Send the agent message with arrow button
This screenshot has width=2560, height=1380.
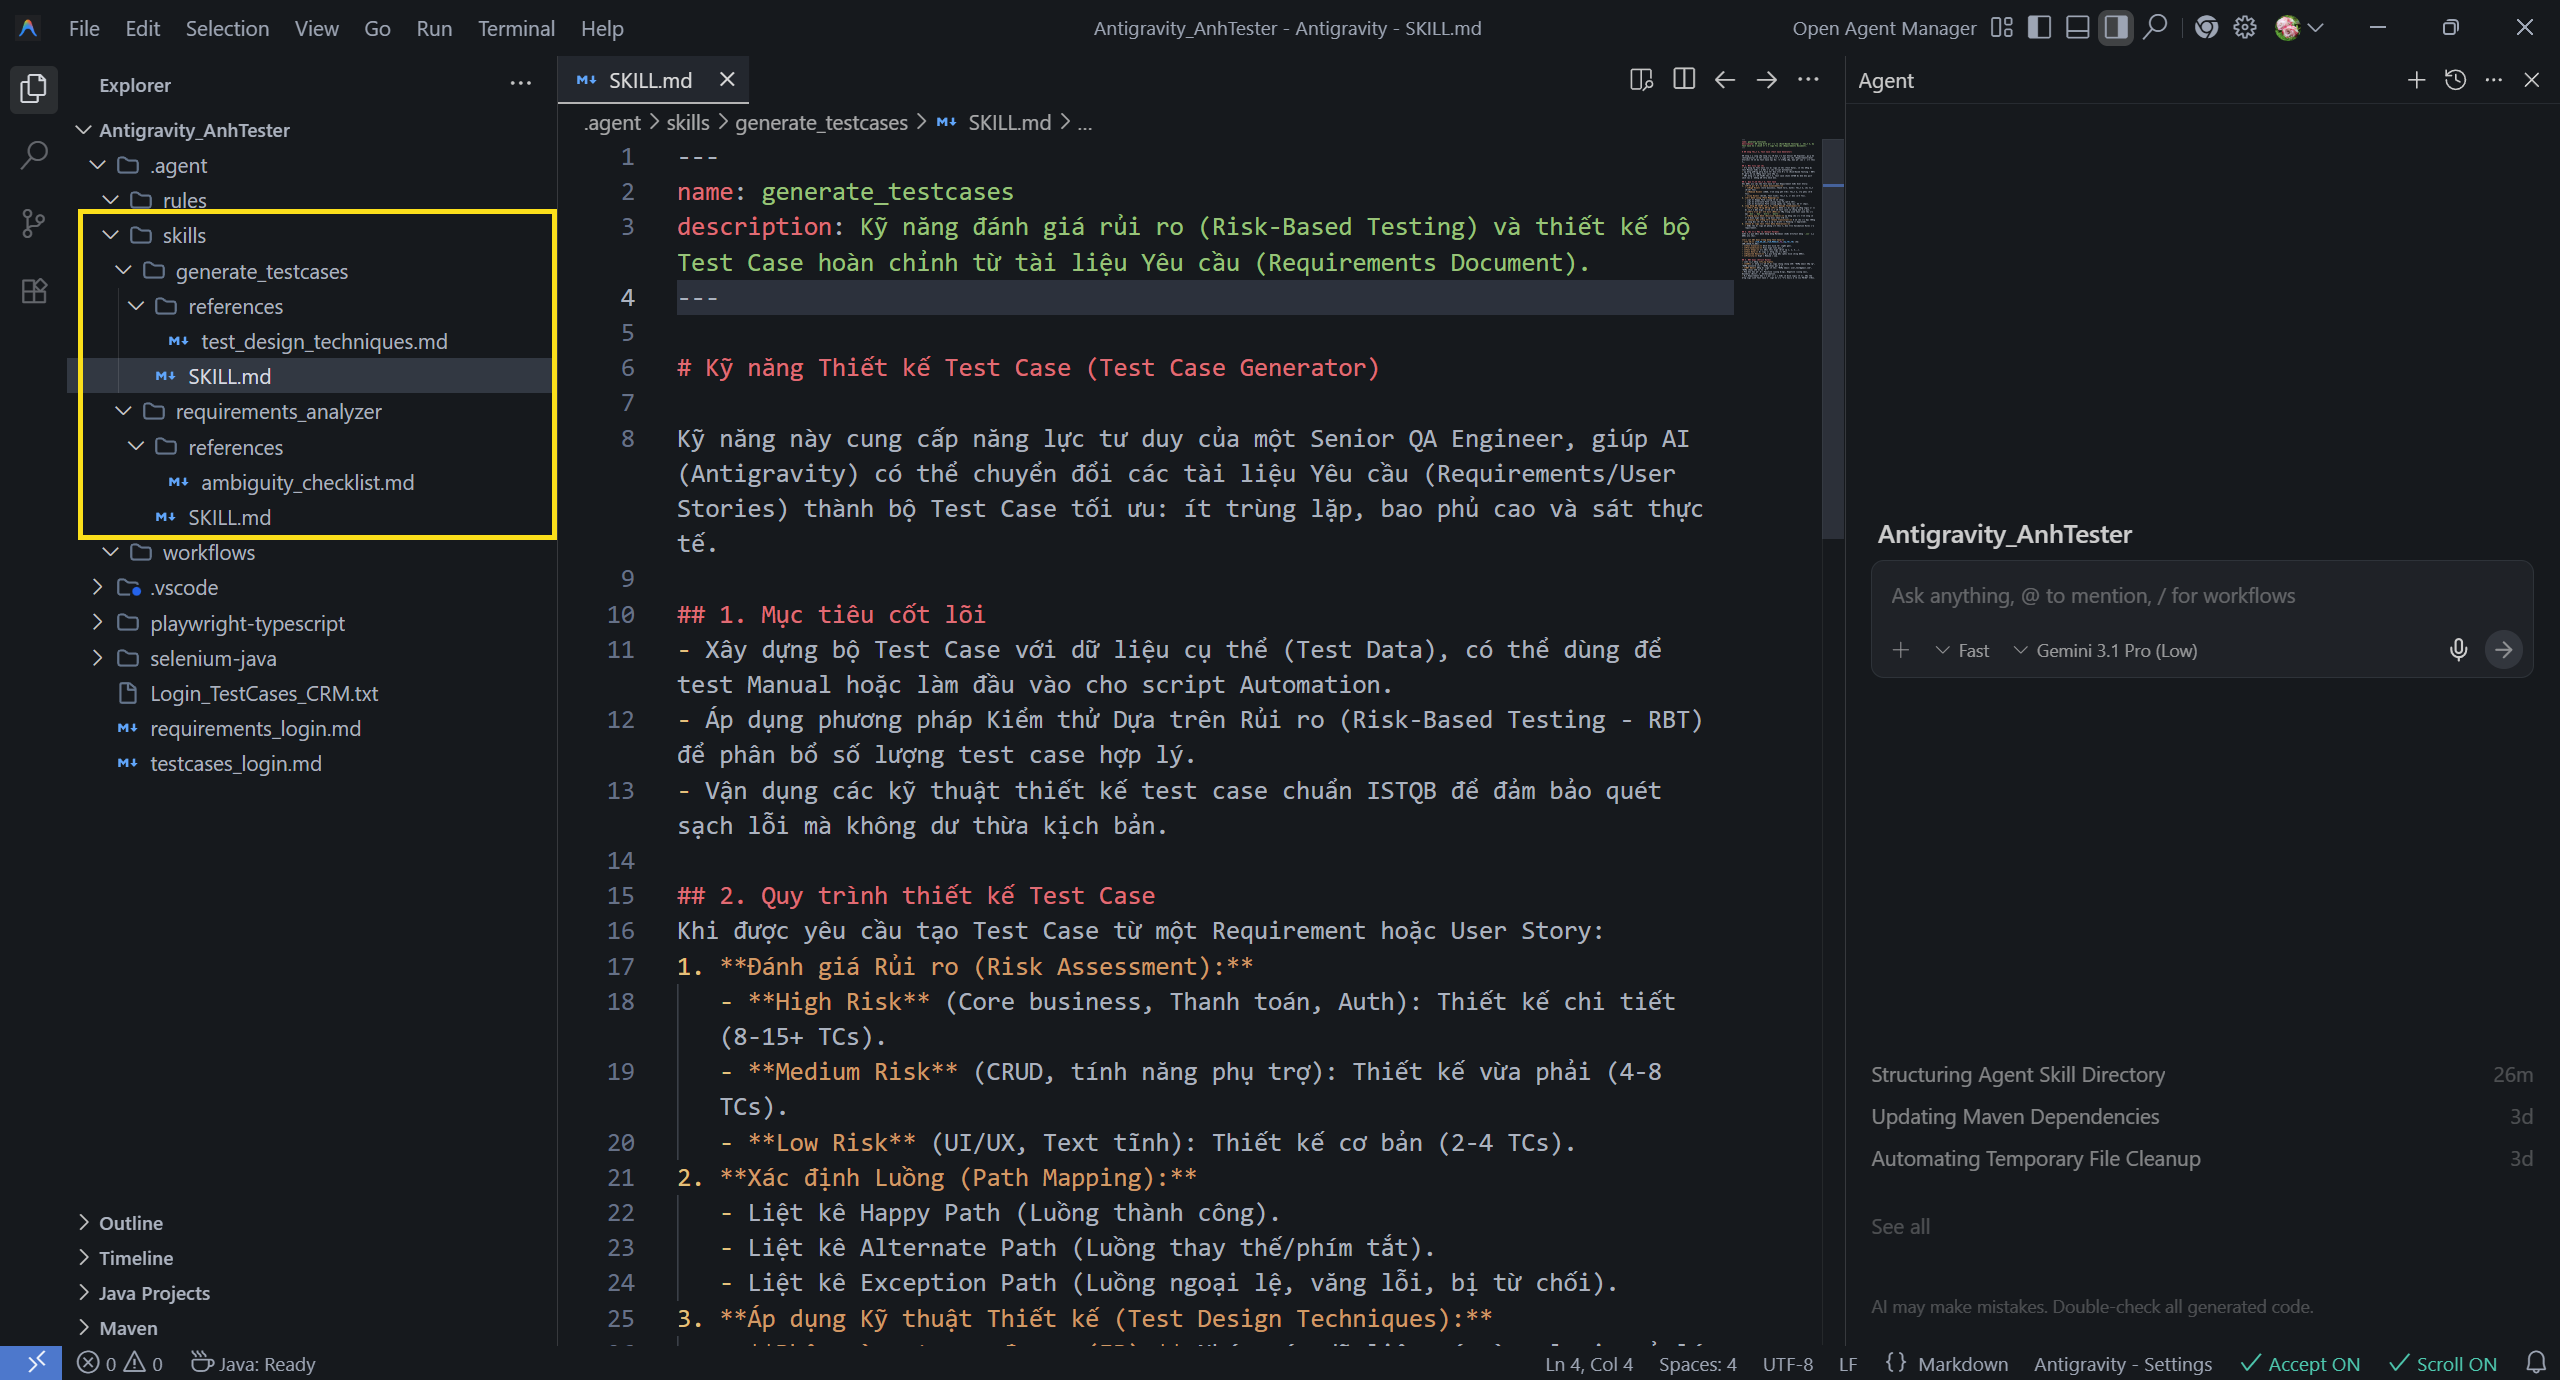[x=2503, y=650]
